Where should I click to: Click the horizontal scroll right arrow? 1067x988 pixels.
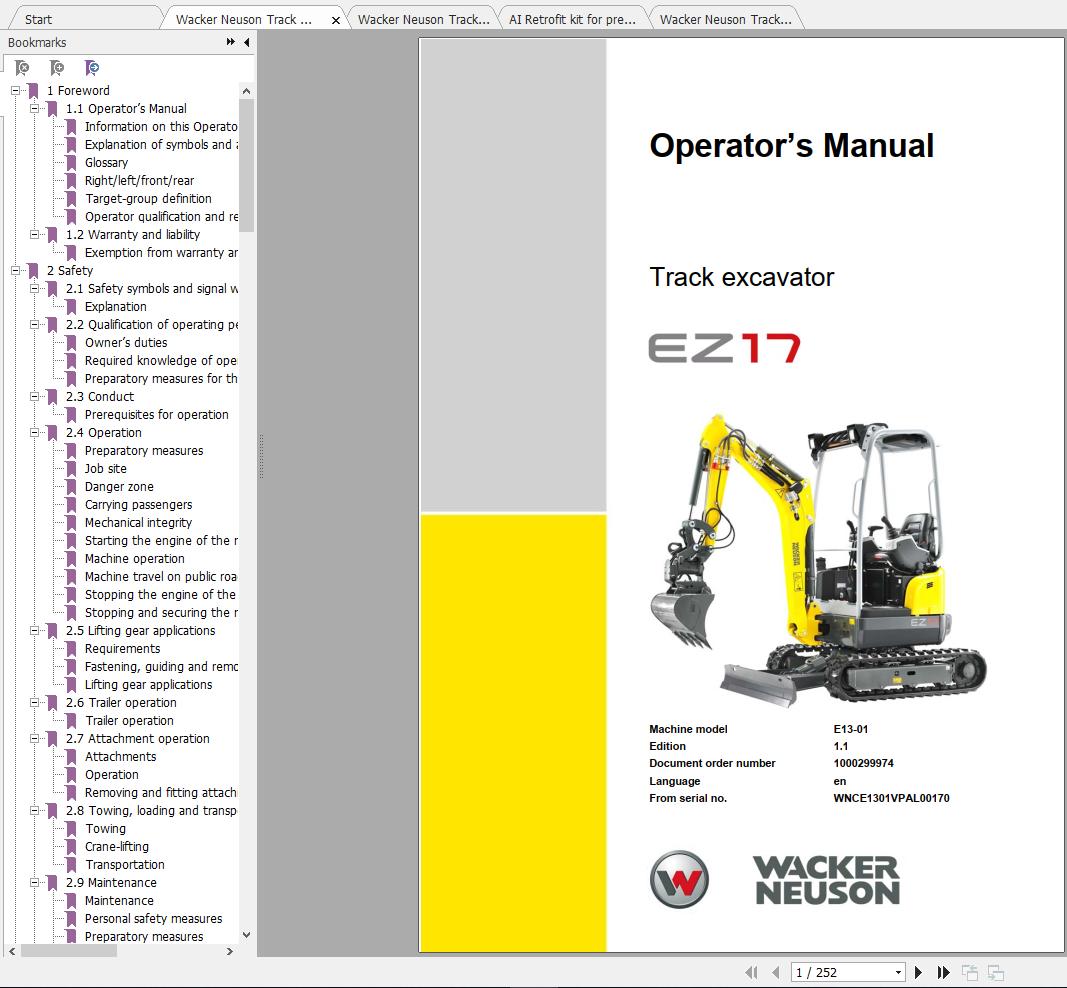(x=229, y=951)
